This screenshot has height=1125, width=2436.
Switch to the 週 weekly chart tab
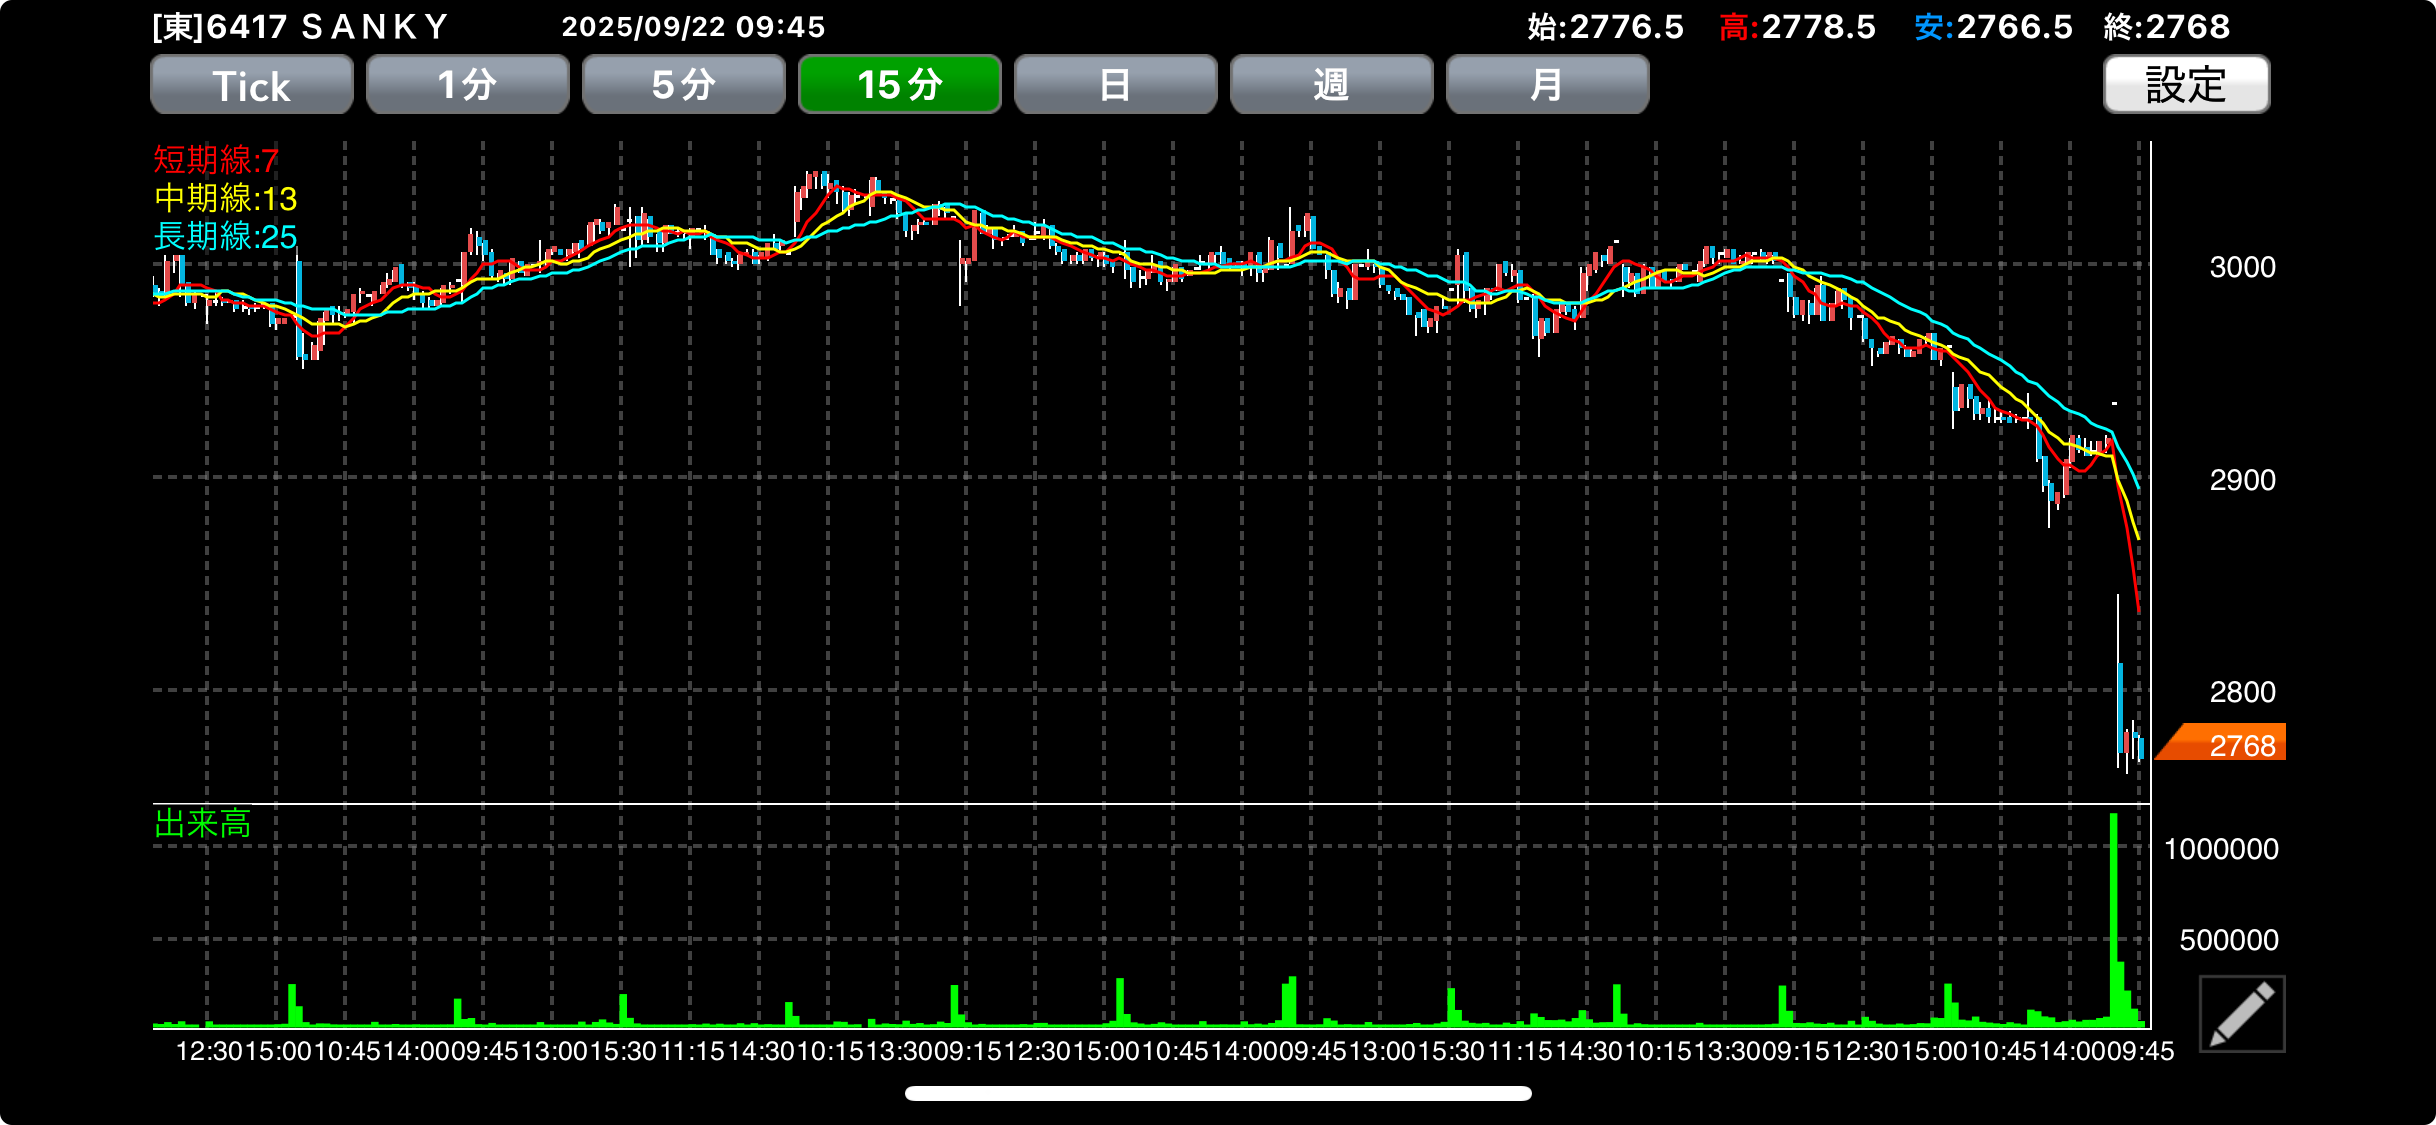pos(1332,85)
